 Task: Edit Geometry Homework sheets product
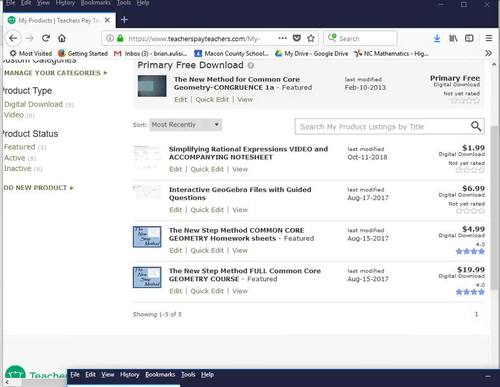[x=175, y=251]
